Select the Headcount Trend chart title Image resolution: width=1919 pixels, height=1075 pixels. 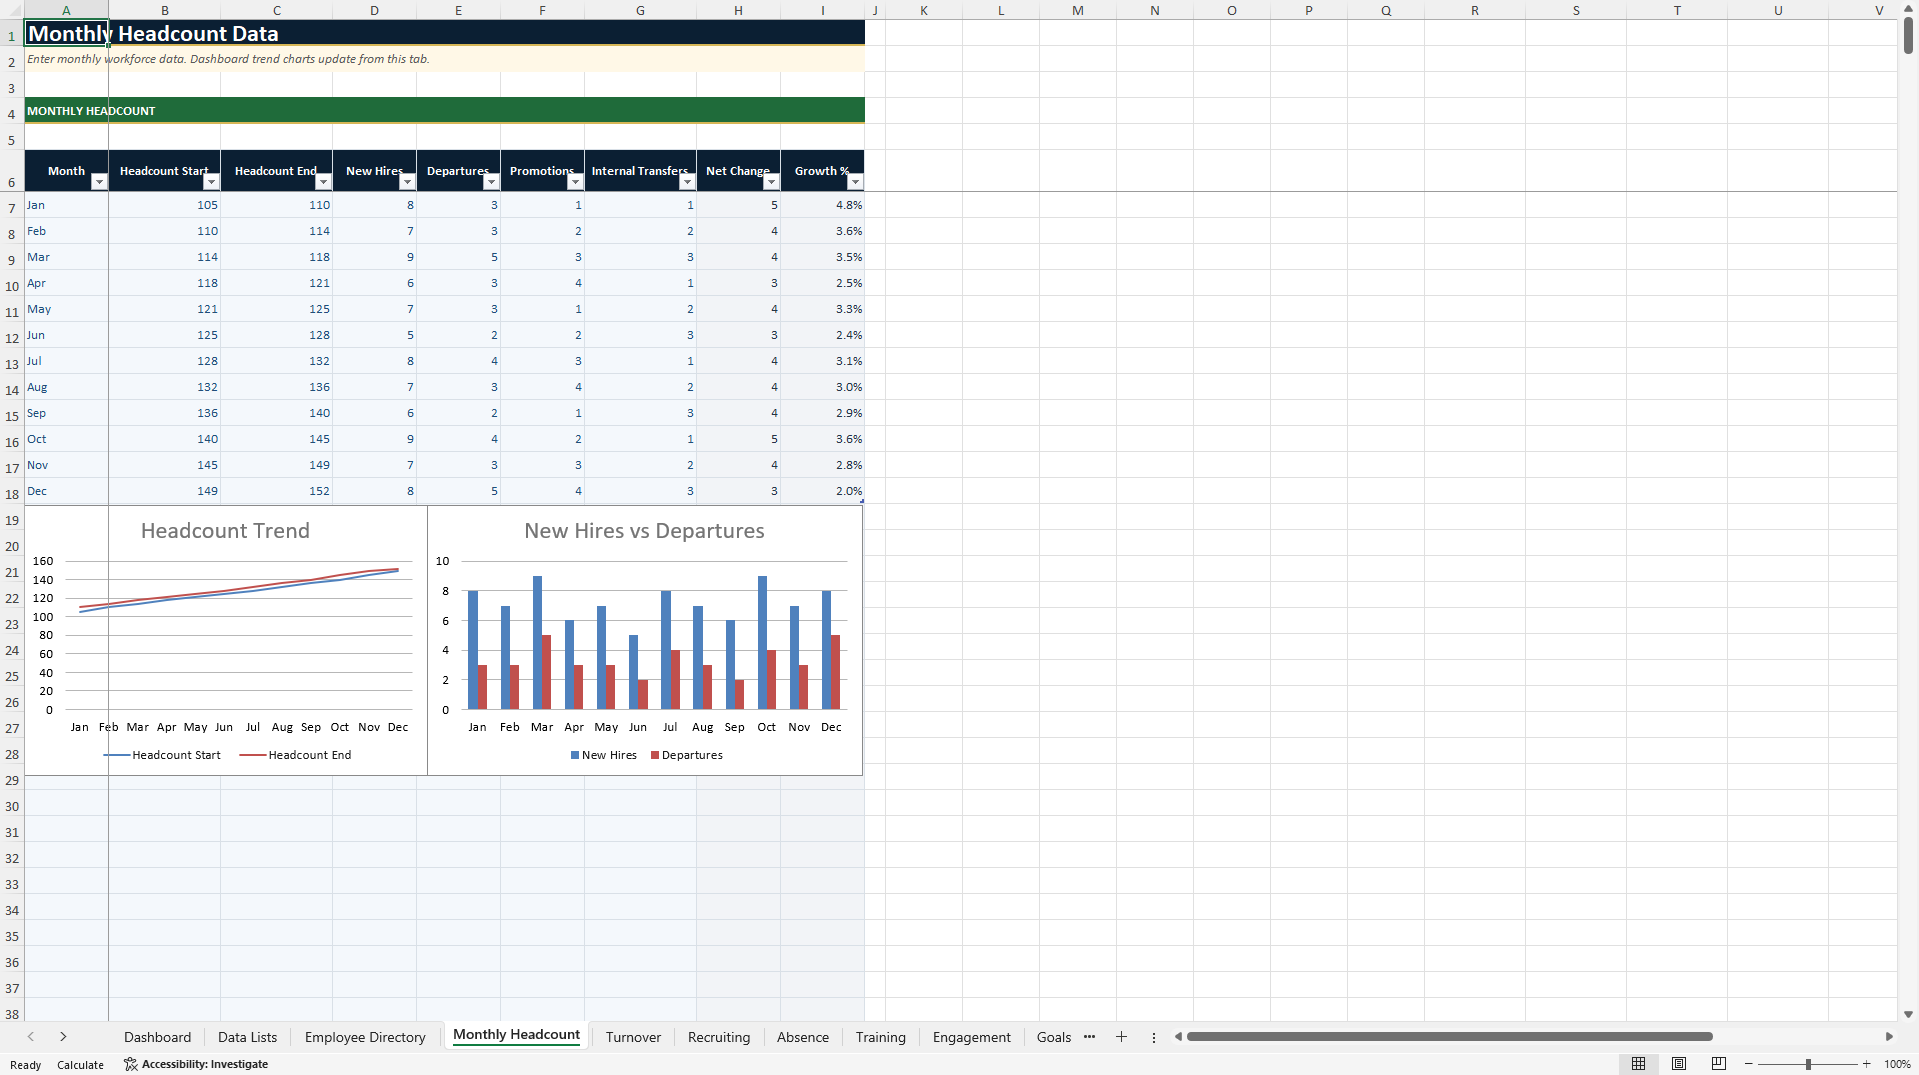point(225,531)
